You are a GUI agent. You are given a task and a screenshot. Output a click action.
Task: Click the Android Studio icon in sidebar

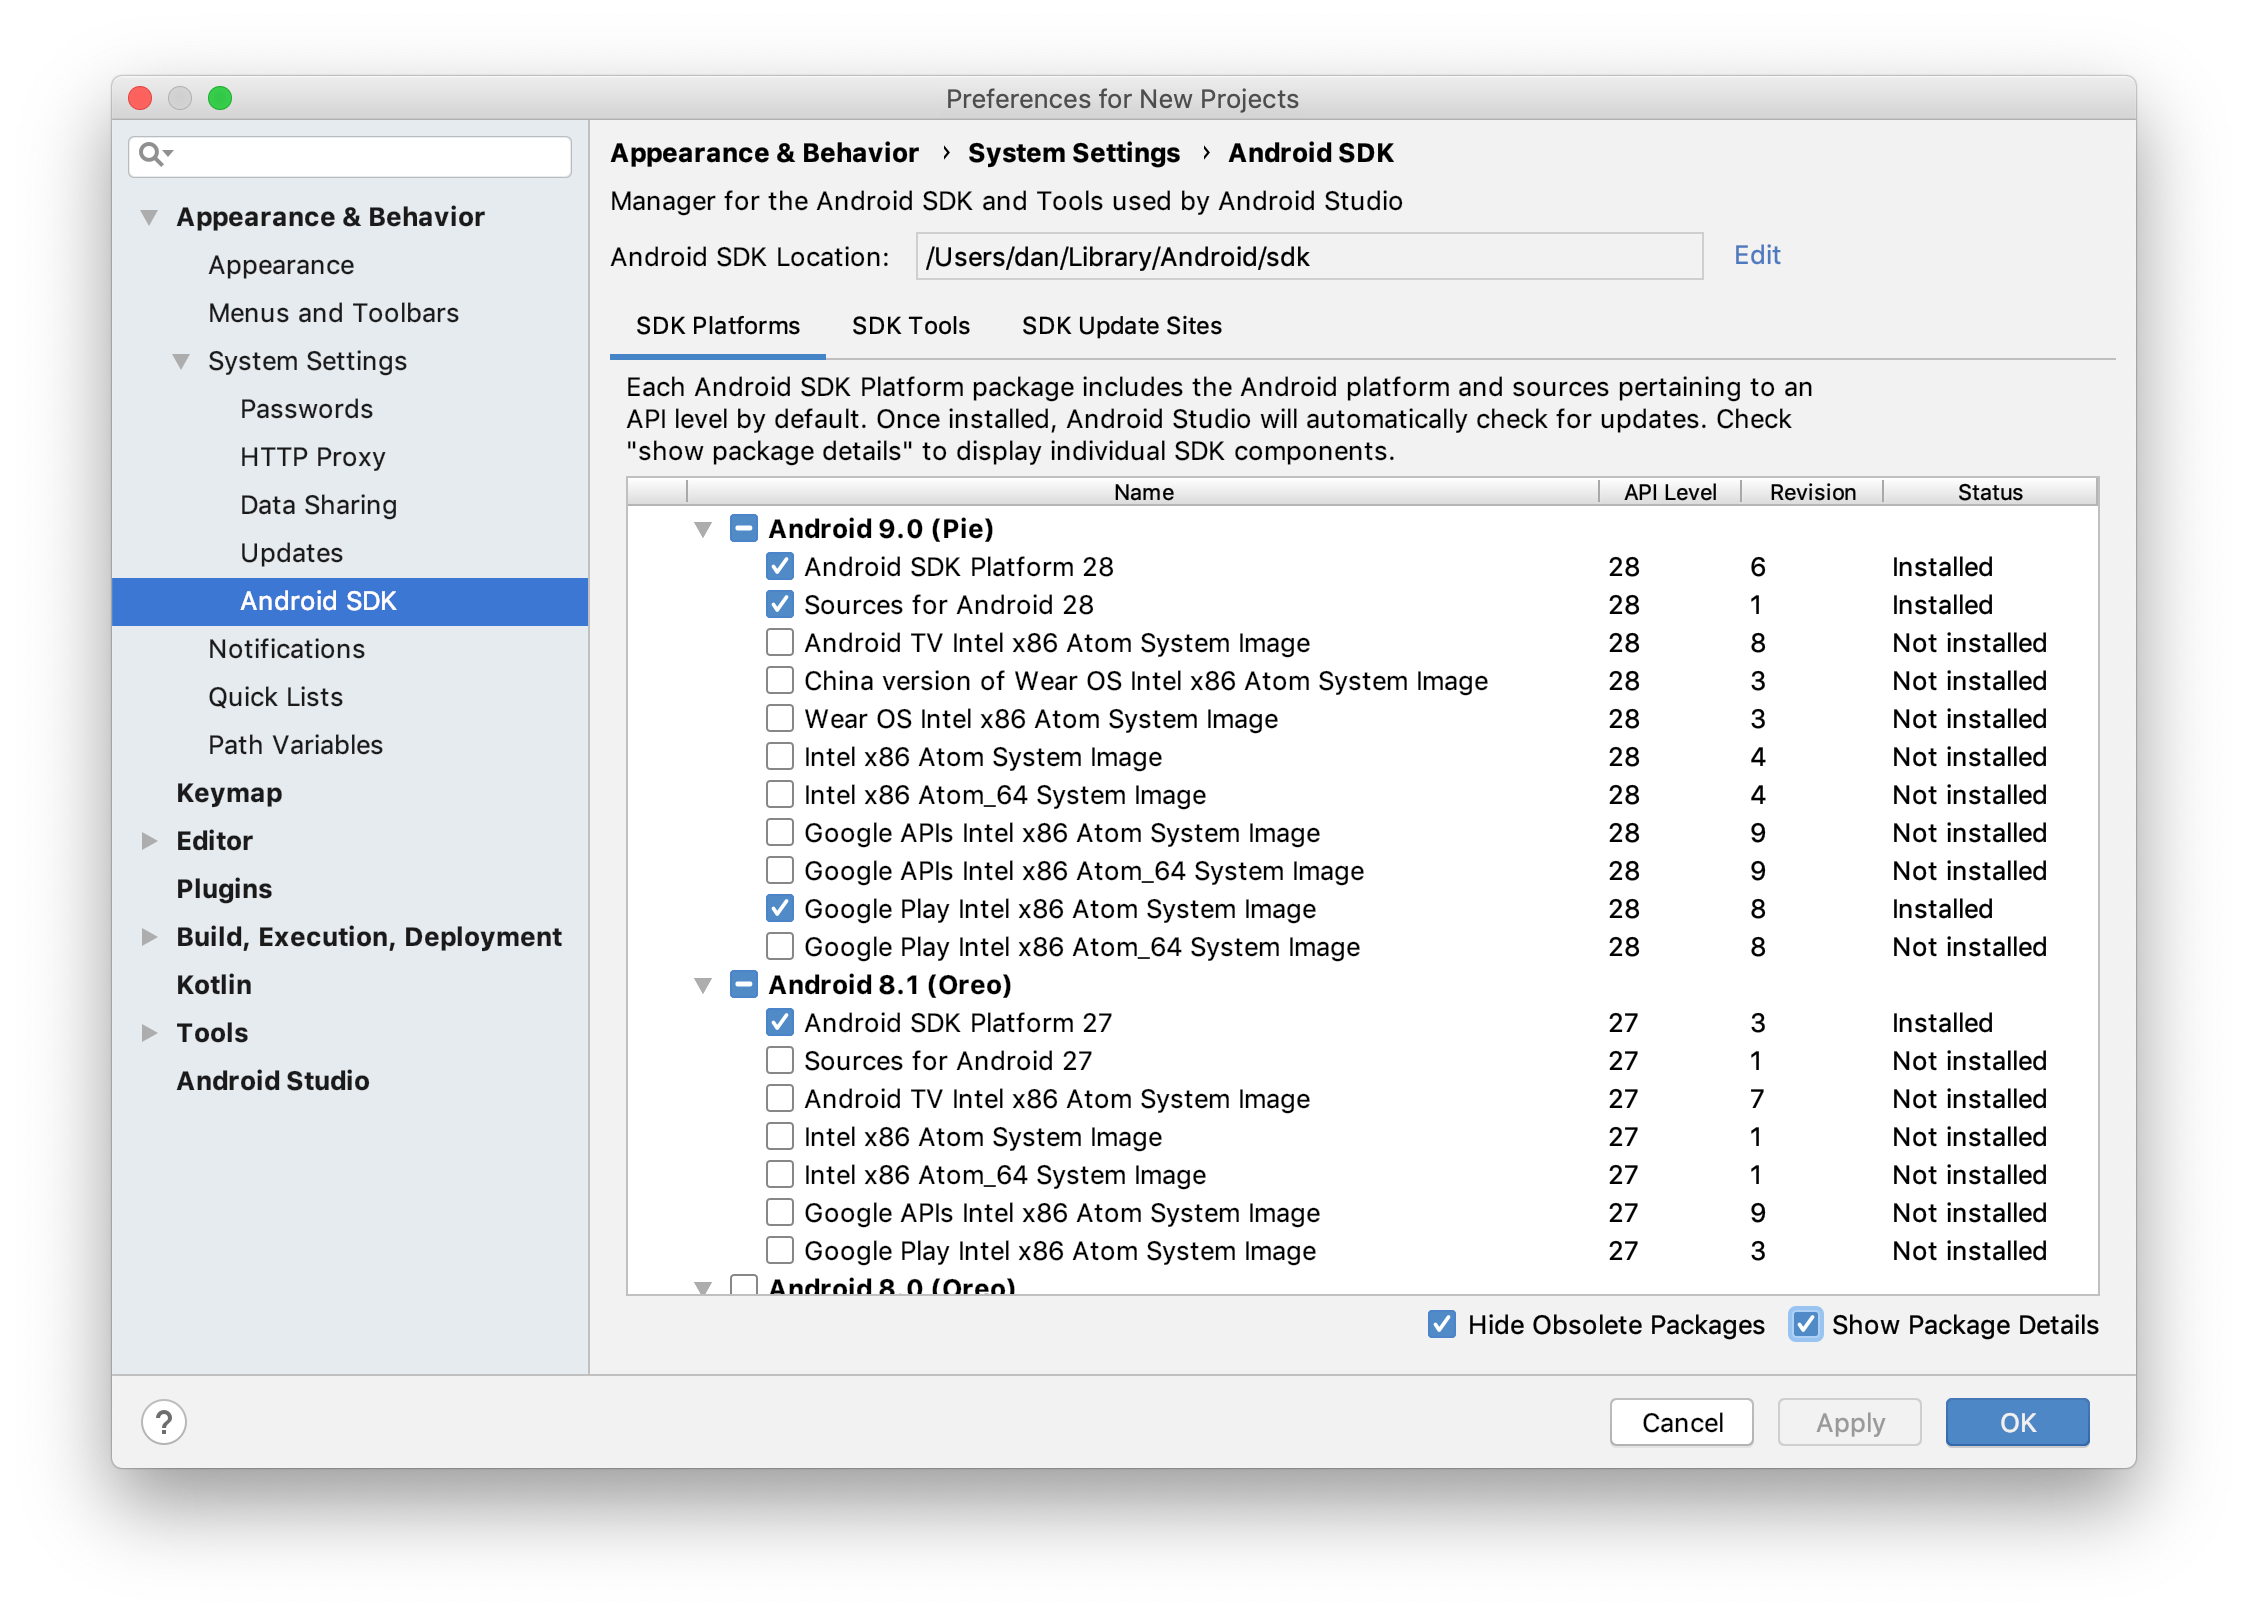tap(269, 1080)
